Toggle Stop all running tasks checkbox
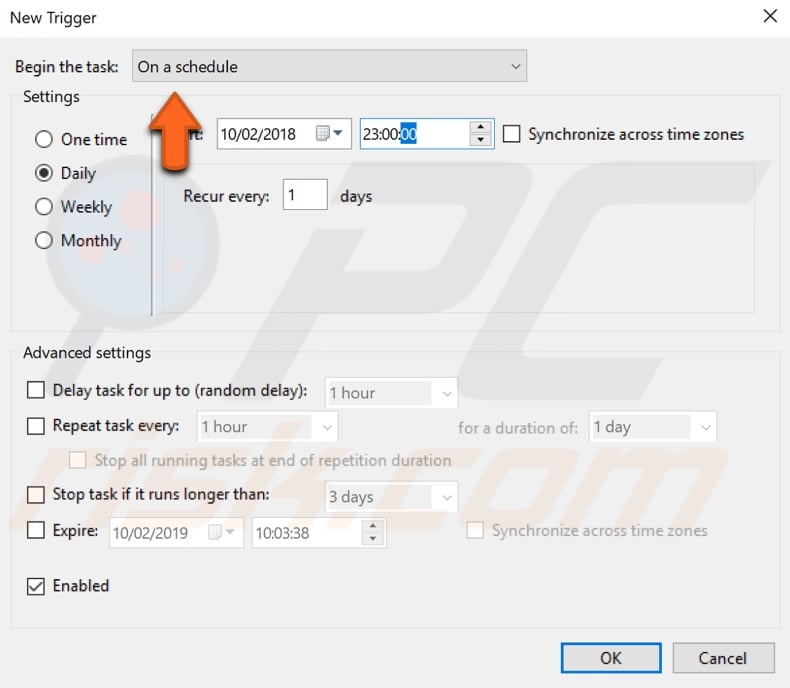790x688 pixels. (78, 460)
